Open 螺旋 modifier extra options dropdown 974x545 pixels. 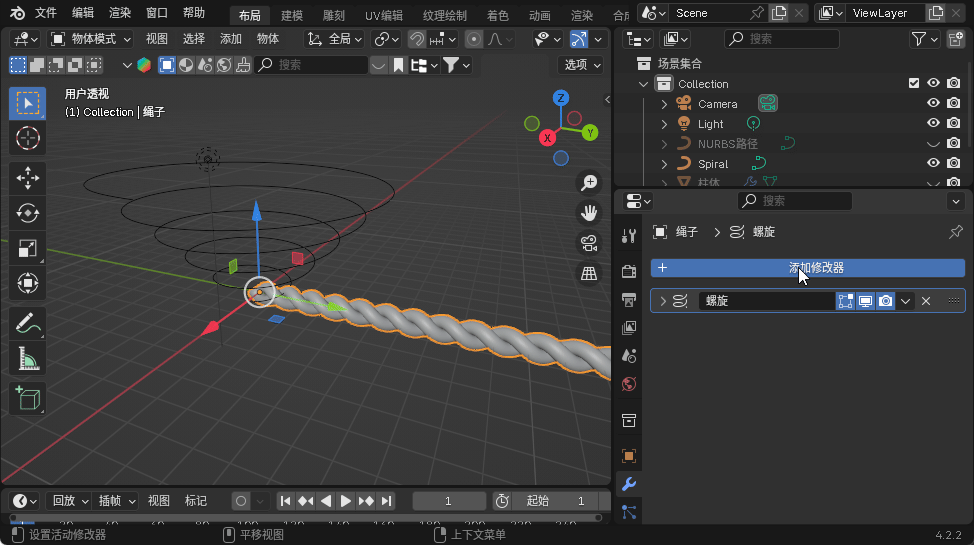[x=905, y=301]
